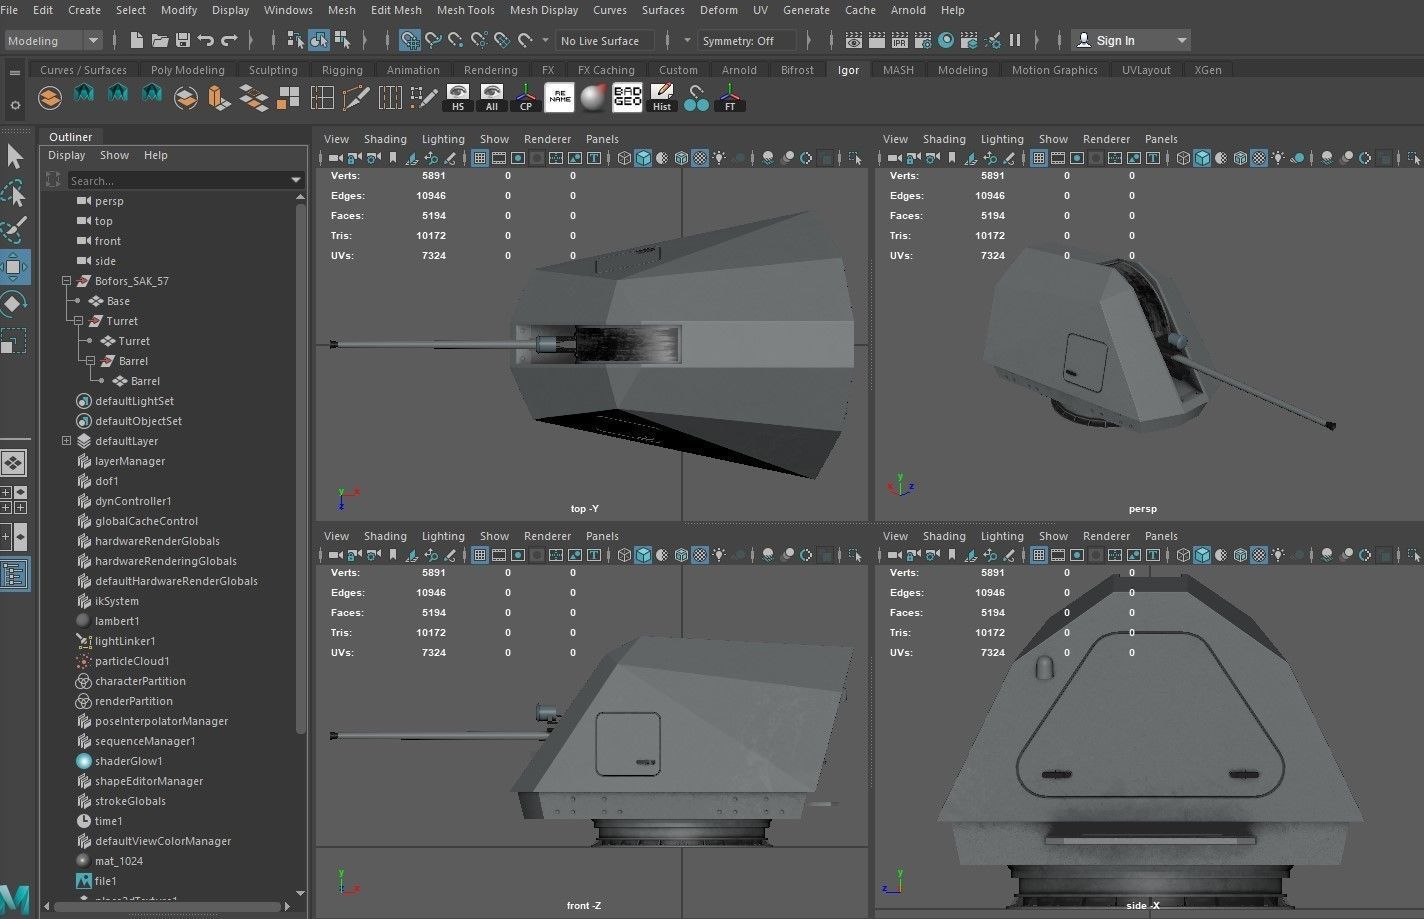Open Renderer menu in side view panel

1106,536
